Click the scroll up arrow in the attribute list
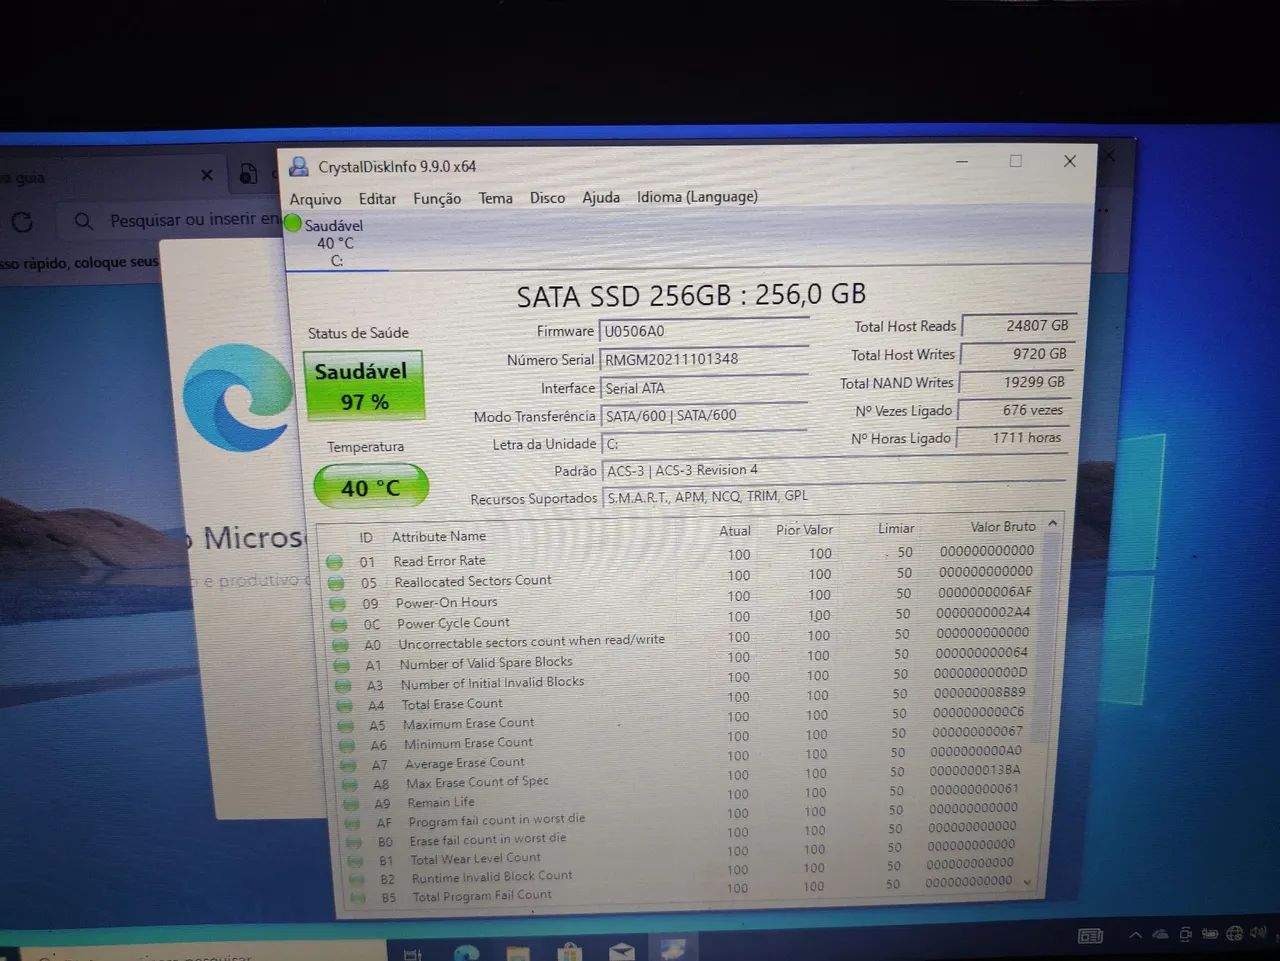1280x961 pixels. (x=1053, y=524)
